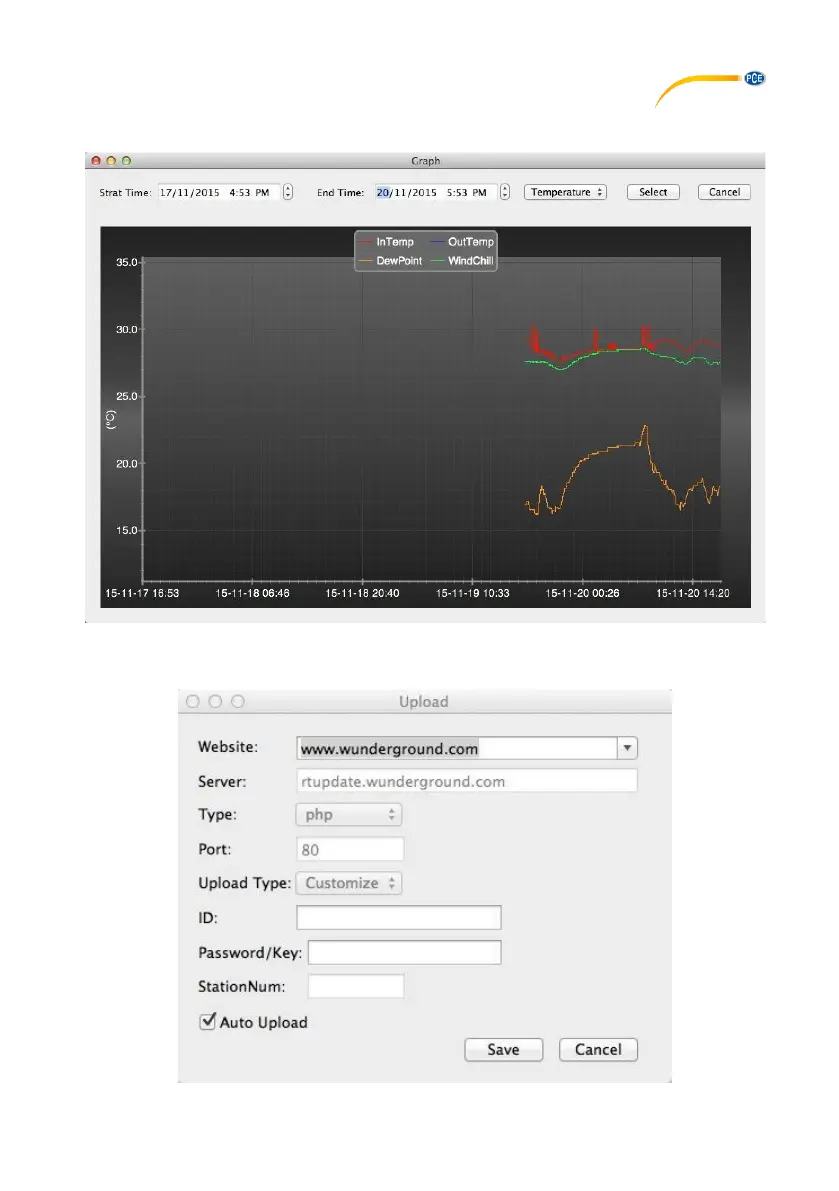
Task: Click StationNum input field
Action: coord(356,987)
